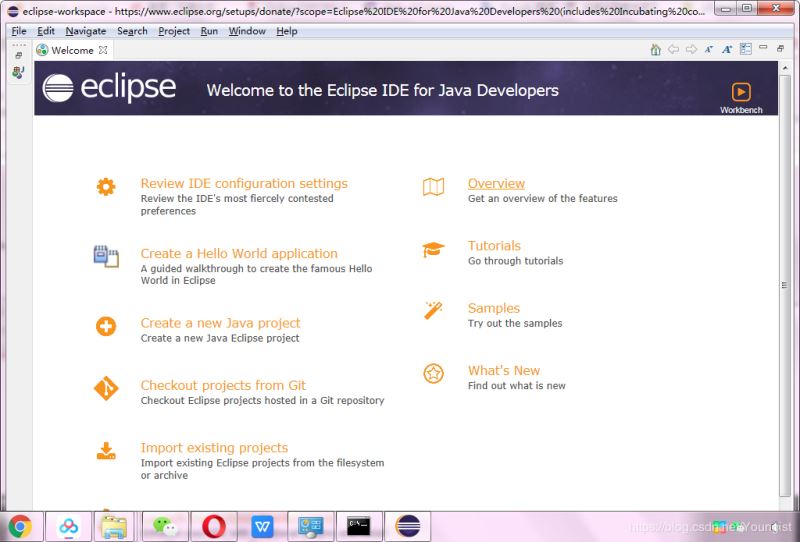Click the plus icon for new Java project
Viewport: 800px width, 542px height.
pyautogui.click(x=106, y=326)
